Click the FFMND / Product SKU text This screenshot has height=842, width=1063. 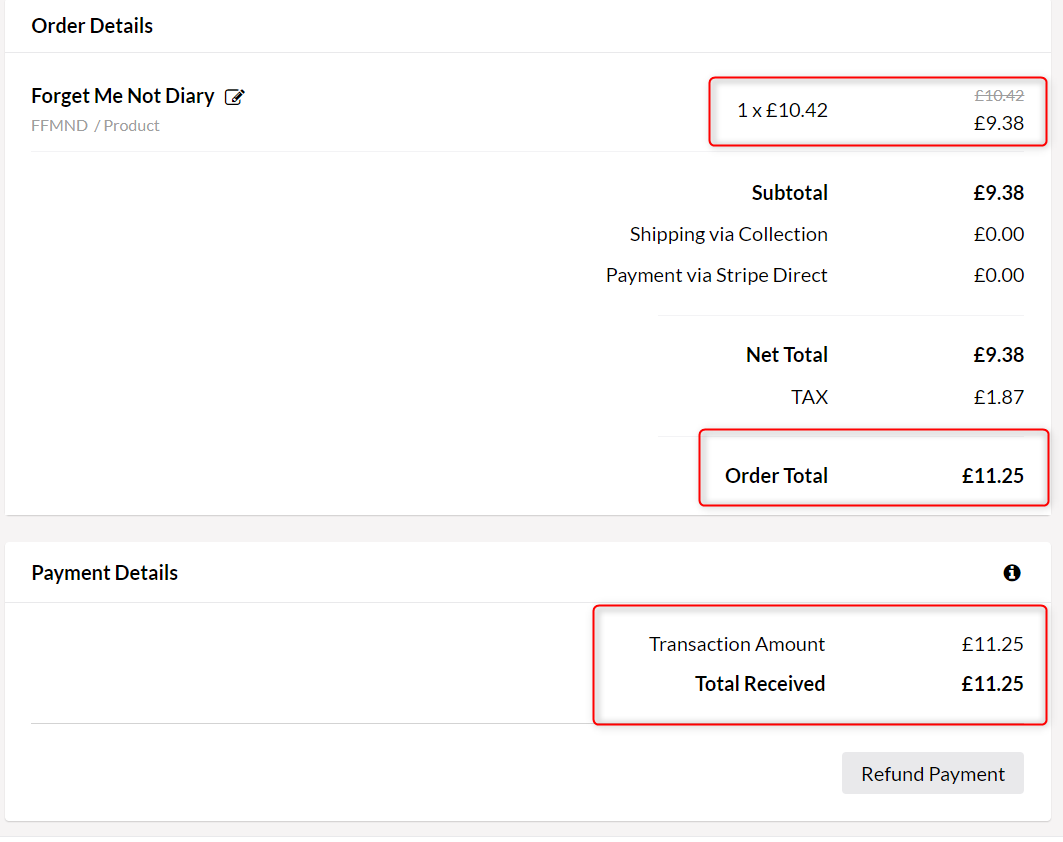click(x=95, y=126)
